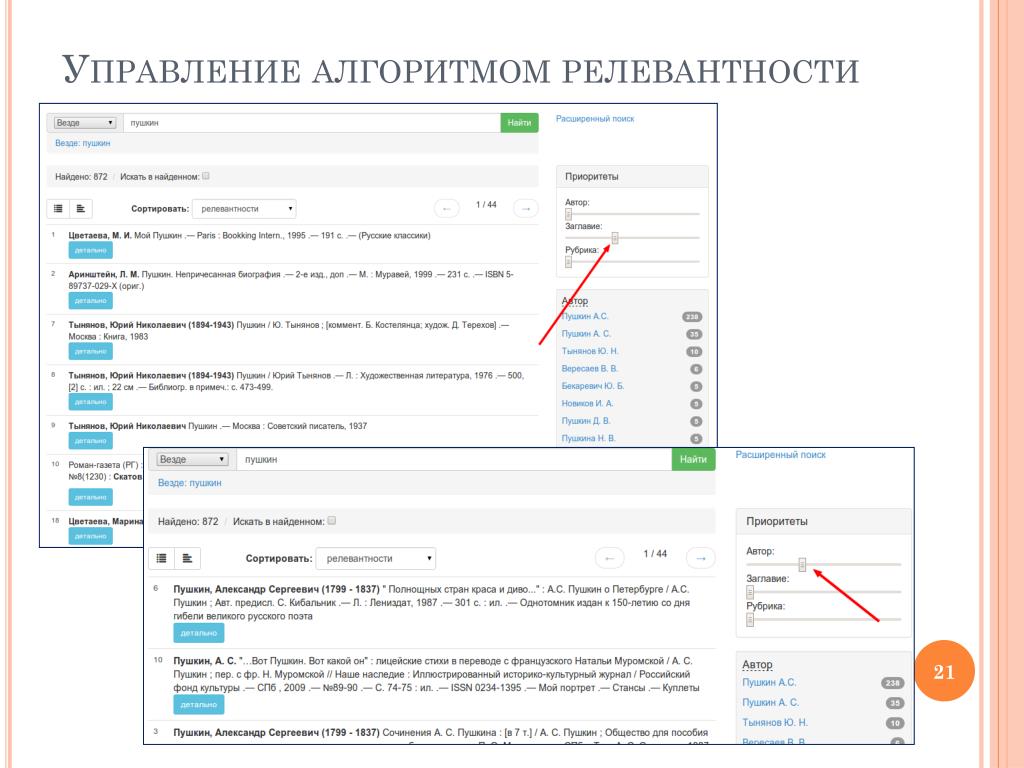Filter by author 'Тынянов Ю. Н.' in lower window
1024x768 pixels.
pyautogui.click(x=775, y=722)
